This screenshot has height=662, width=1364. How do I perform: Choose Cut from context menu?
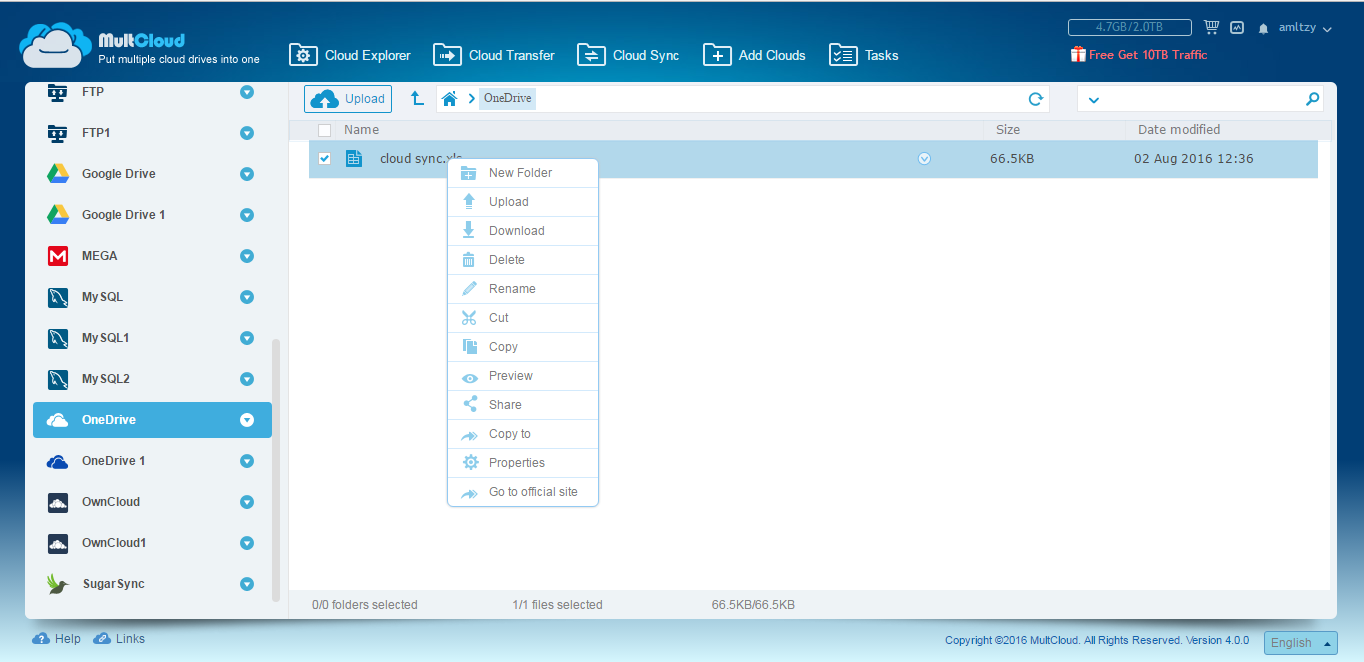(x=523, y=318)
